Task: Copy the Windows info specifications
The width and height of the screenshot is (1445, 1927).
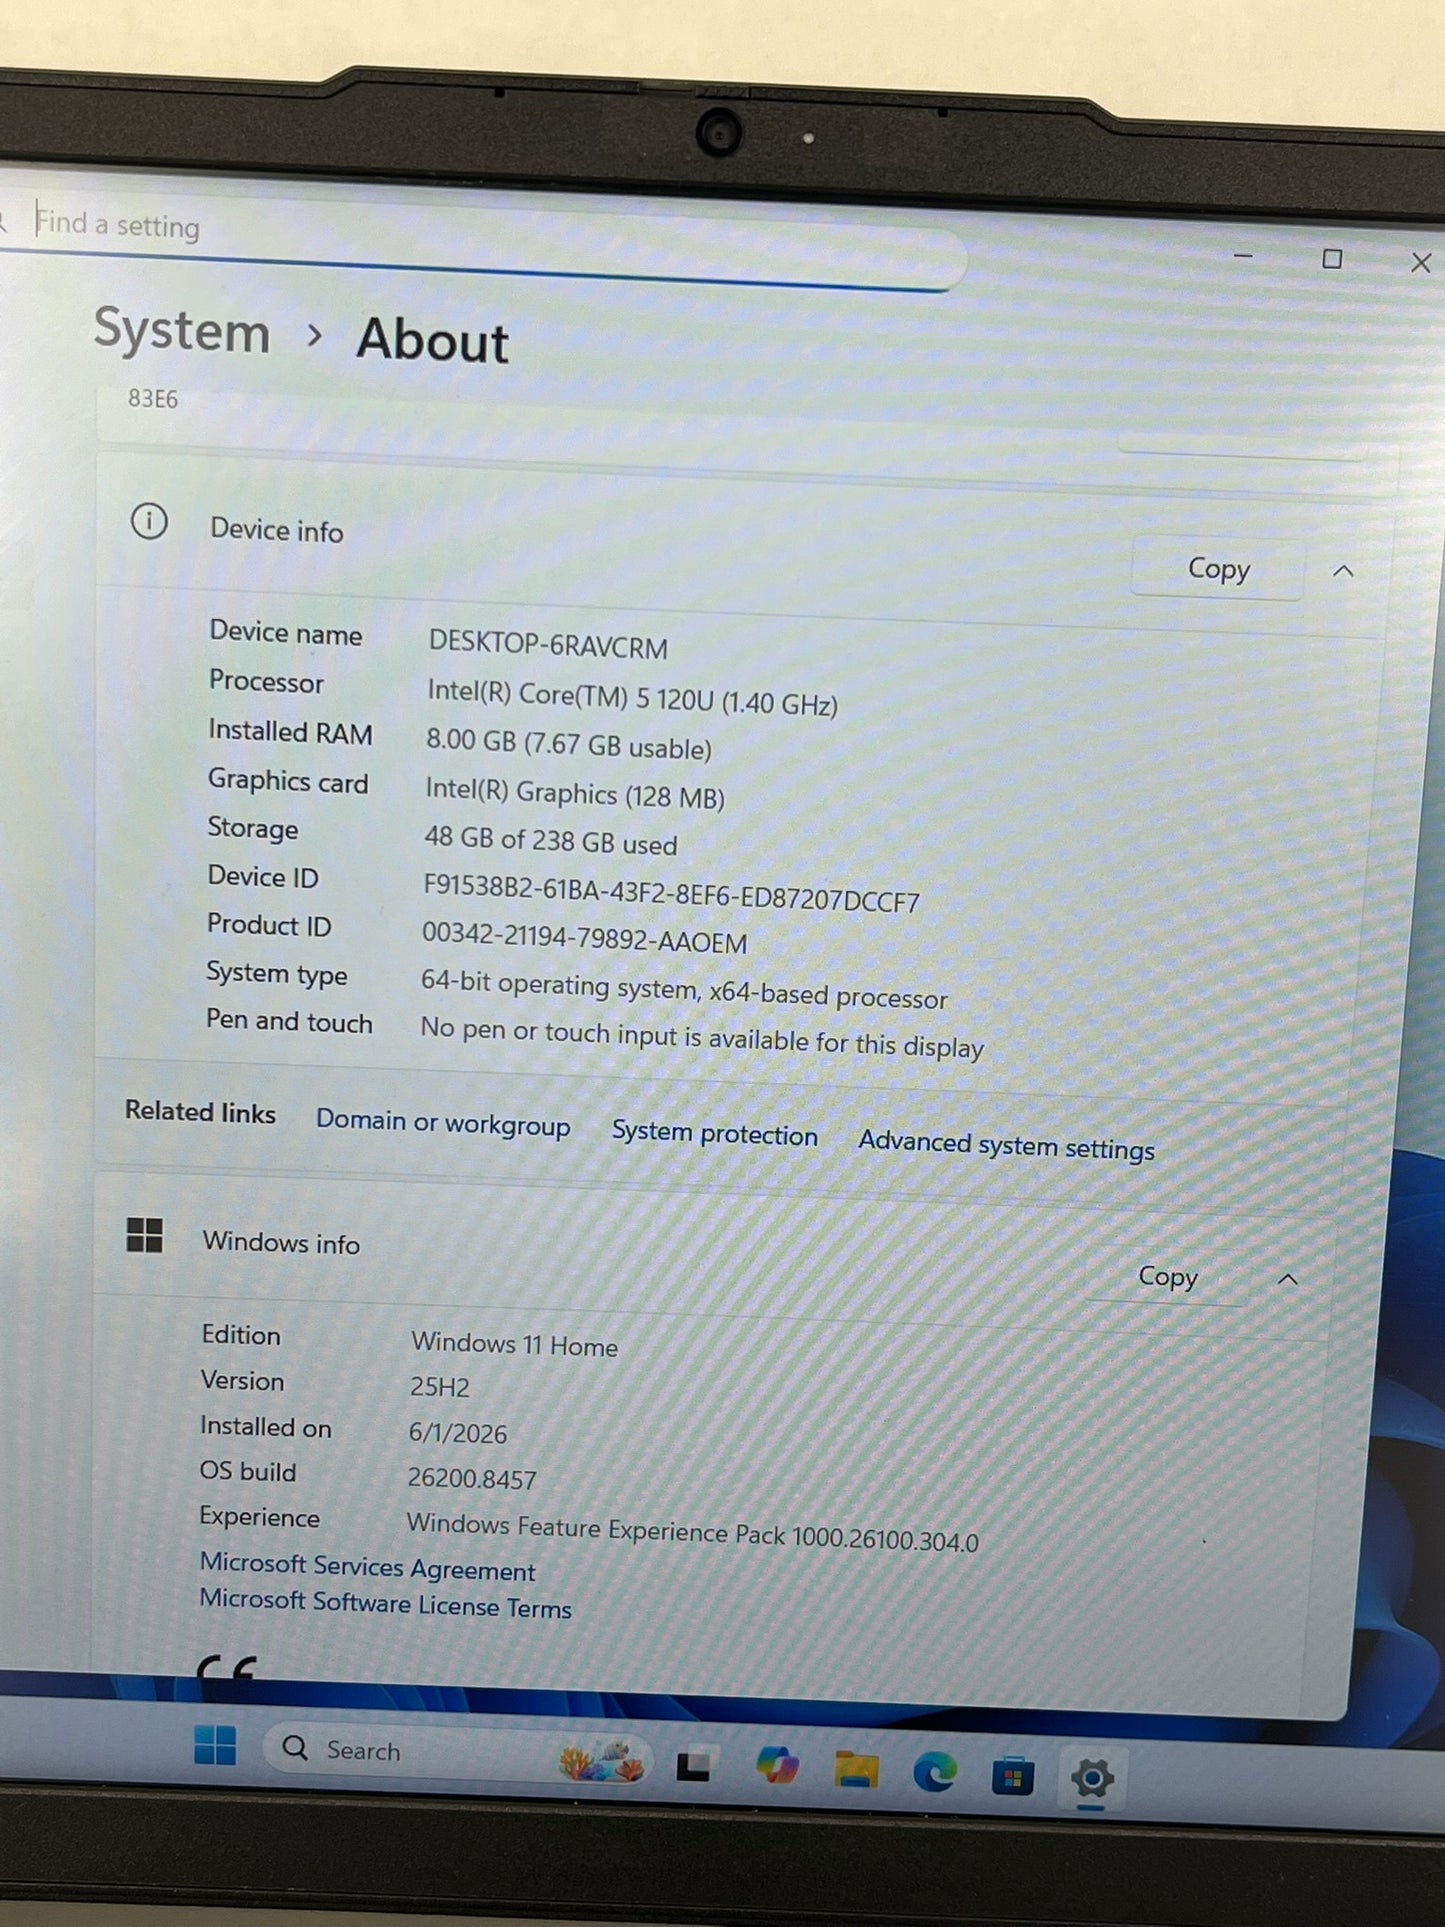Action: [1167, 1276]
